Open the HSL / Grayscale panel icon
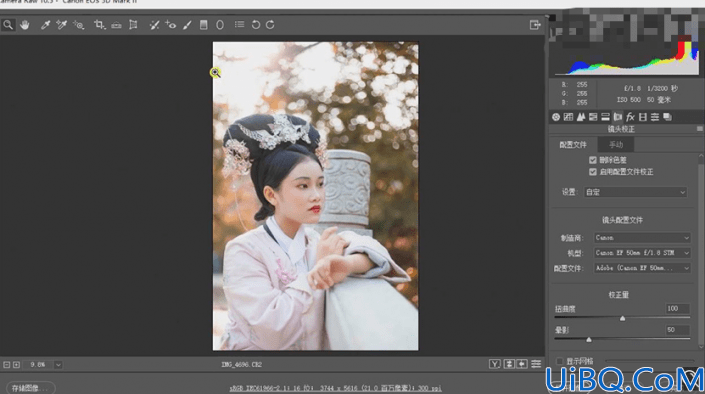 click(593, 117)
